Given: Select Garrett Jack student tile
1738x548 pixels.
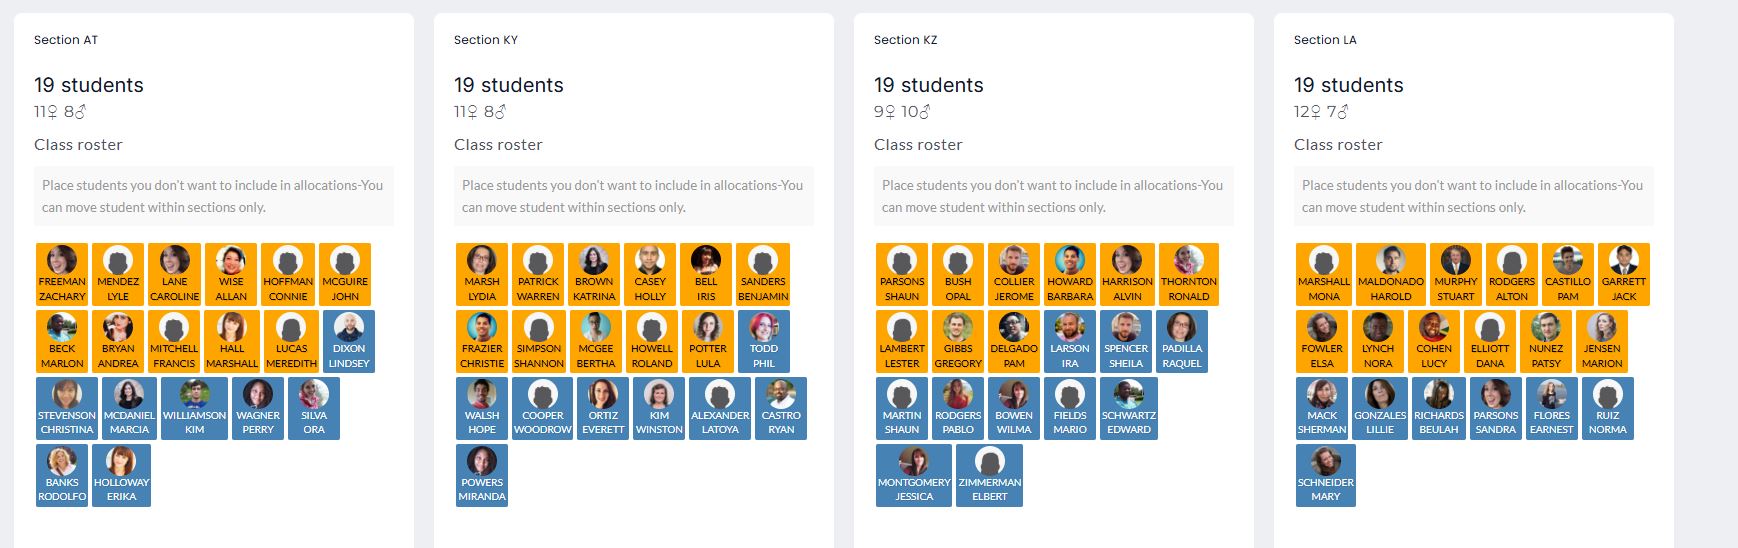Looking at the screenshot, I should coord(1624,274).
